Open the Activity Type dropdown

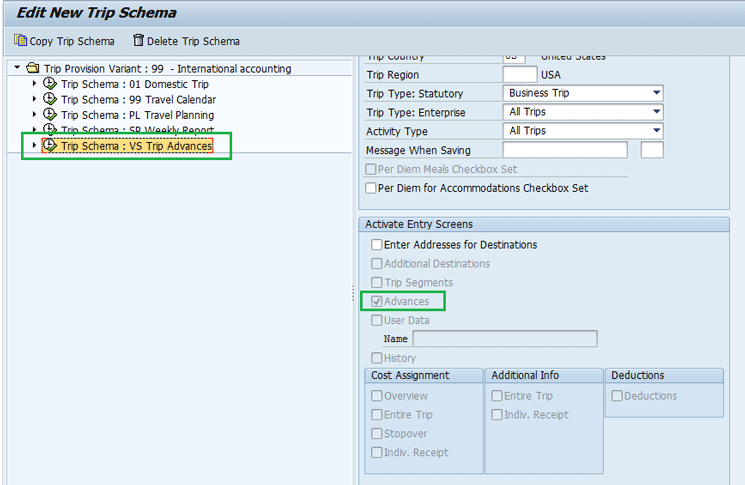[x=656, y=131]
